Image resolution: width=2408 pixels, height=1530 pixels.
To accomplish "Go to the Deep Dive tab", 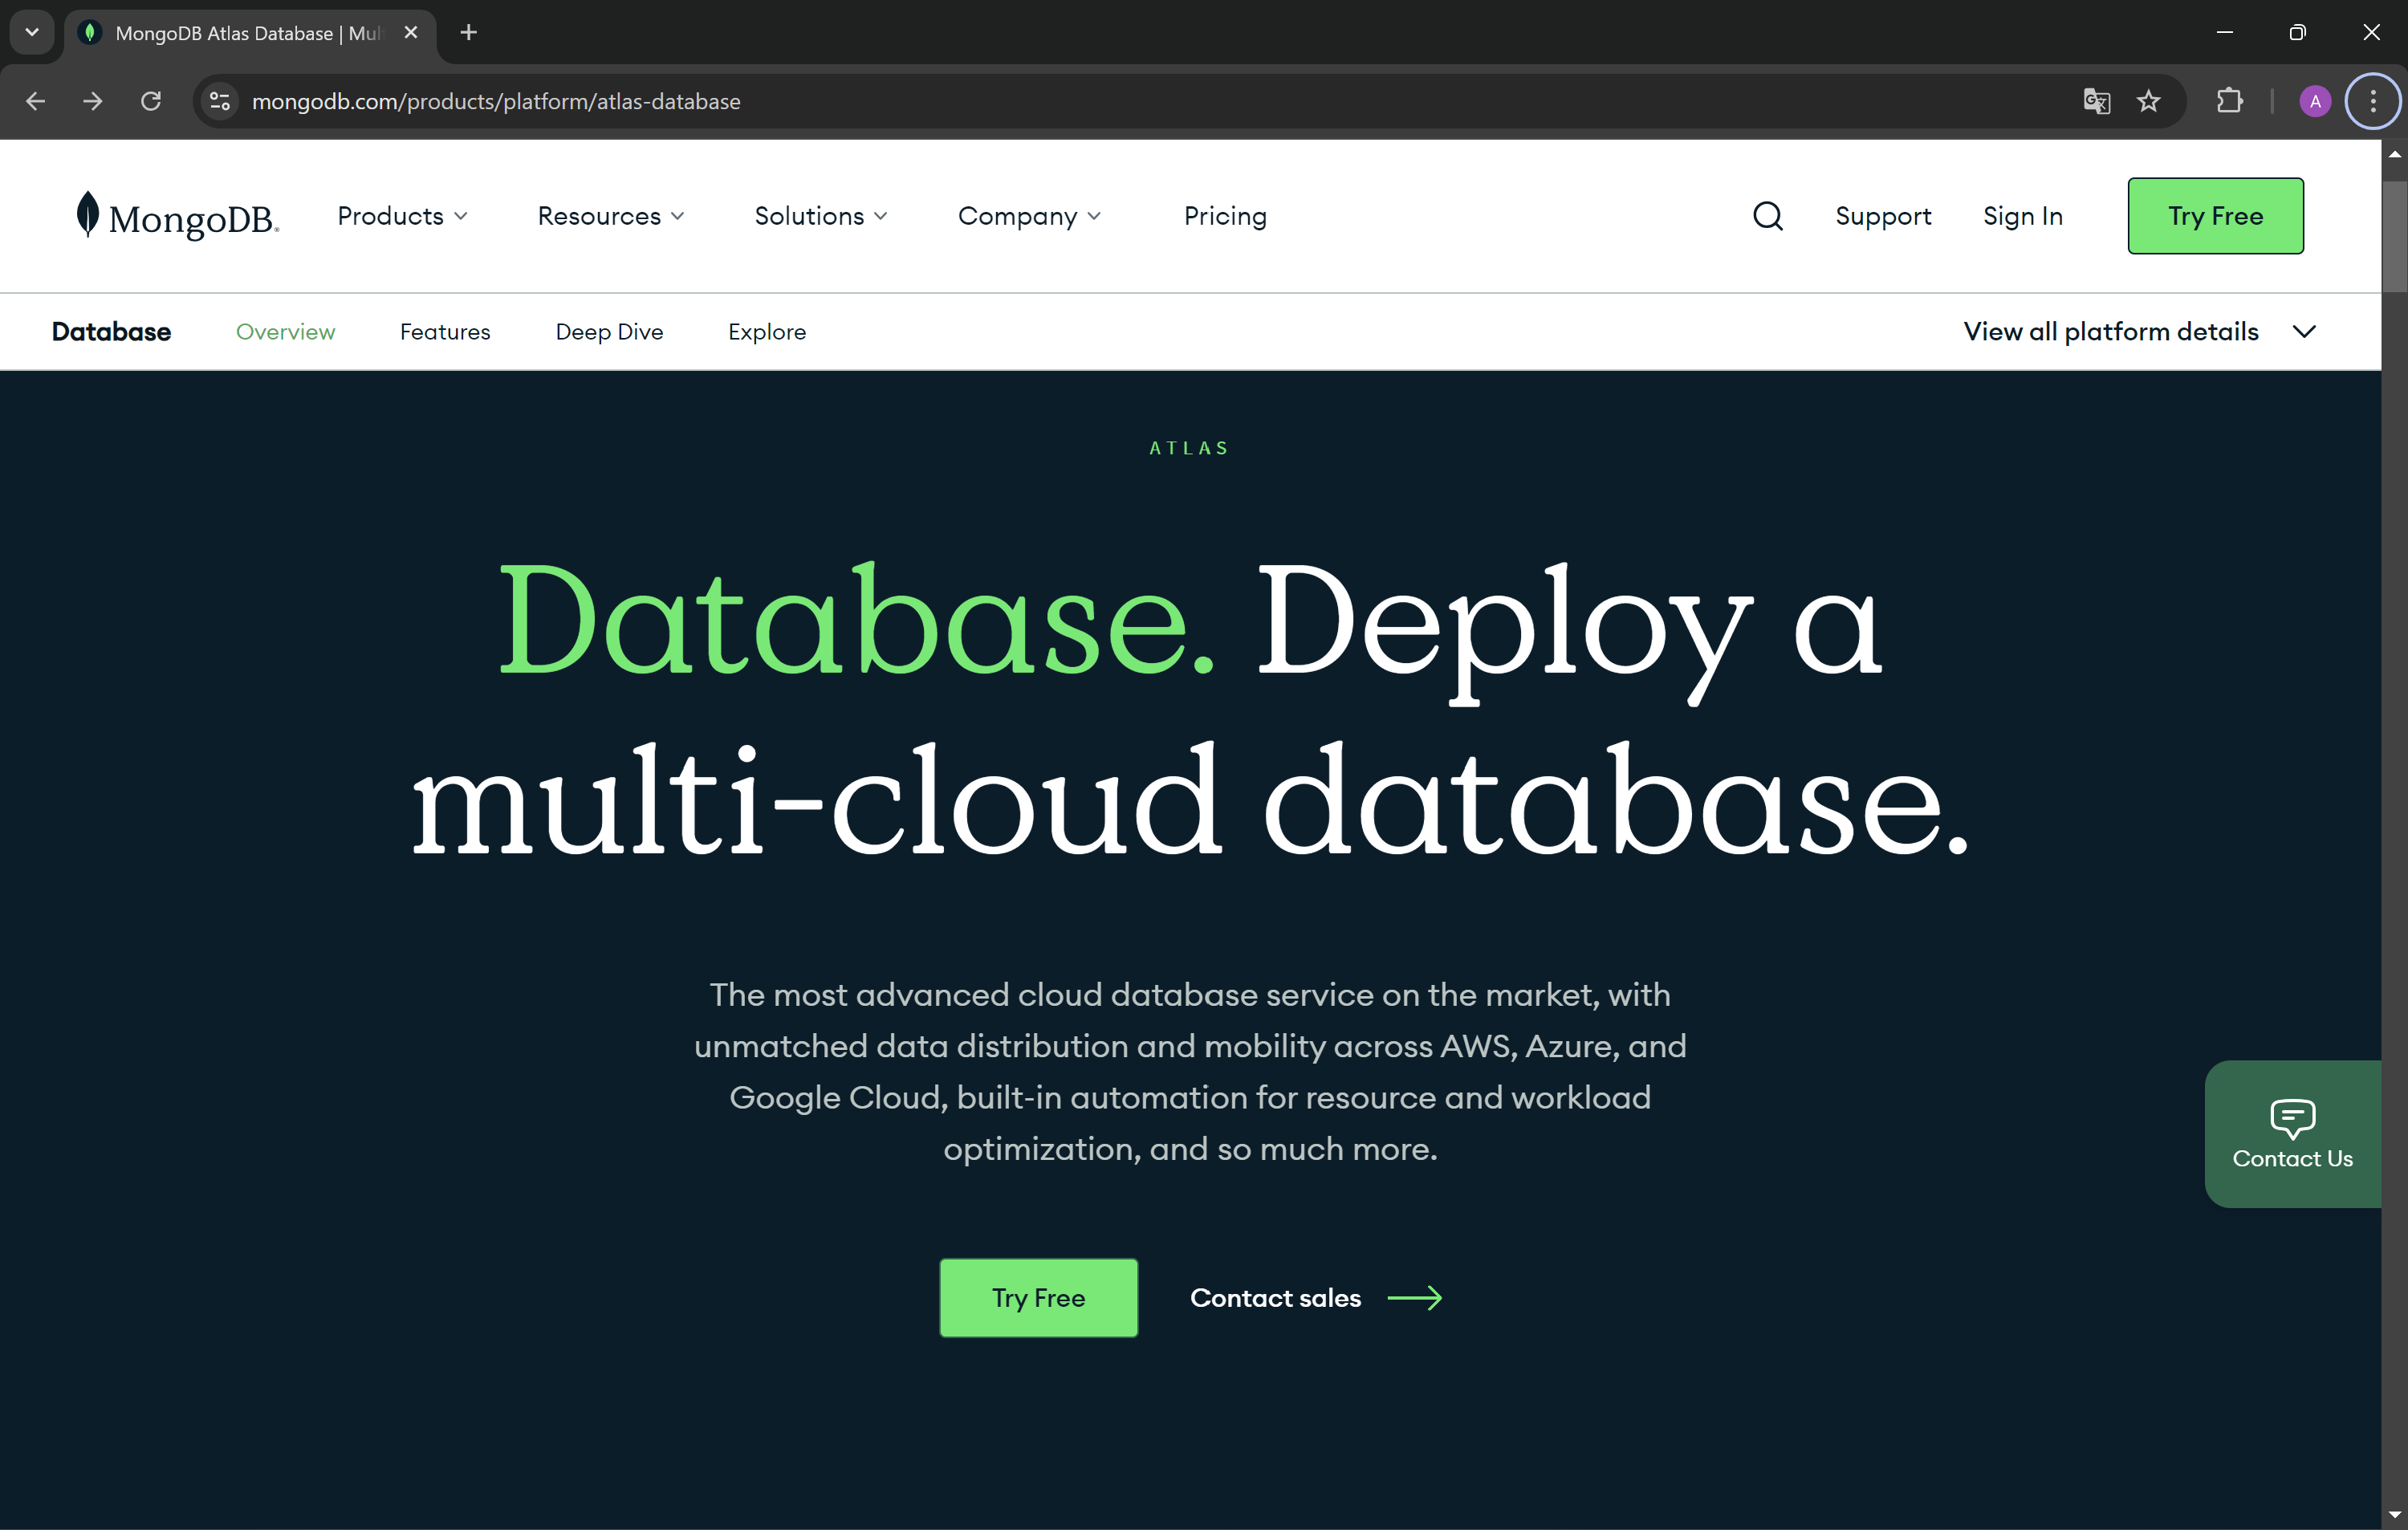I will 609,332.
